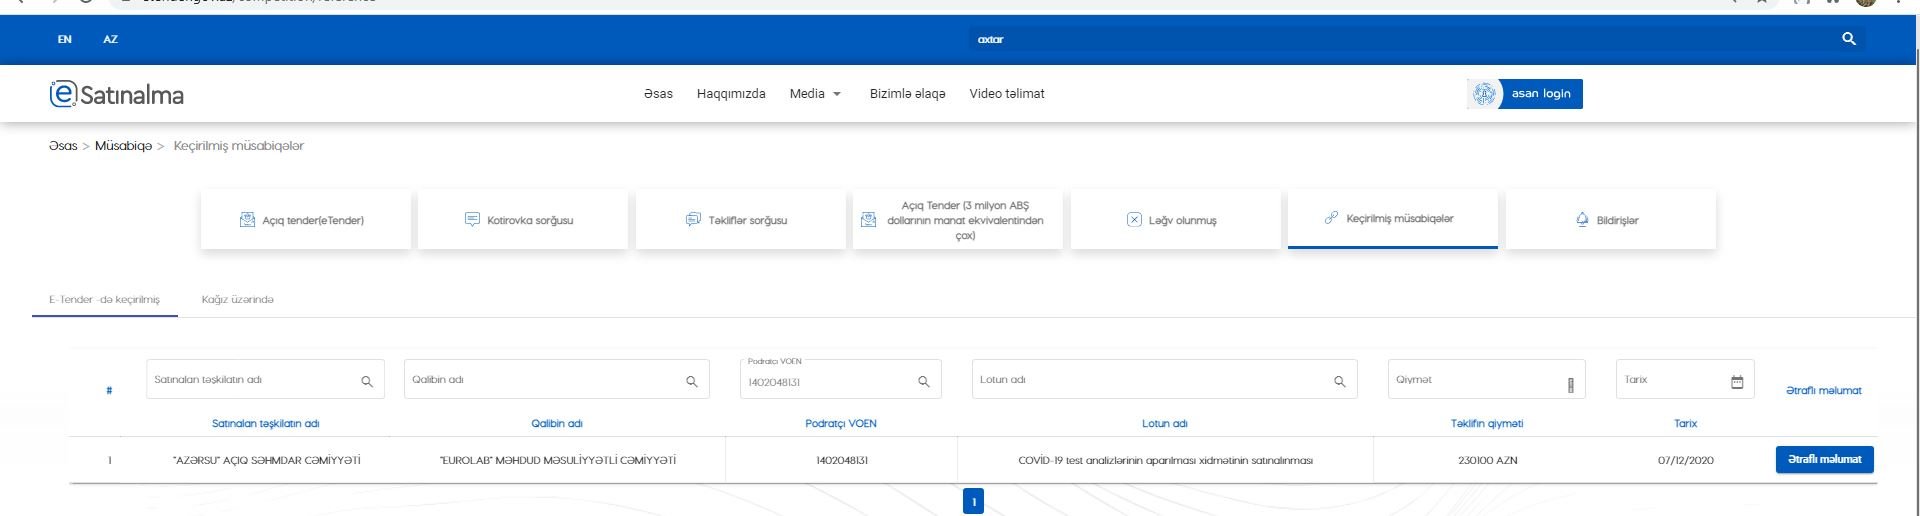The image size is (1920, 516).
Task: Click the 230100 AZN price cell
Action: tap(1487, 461)
